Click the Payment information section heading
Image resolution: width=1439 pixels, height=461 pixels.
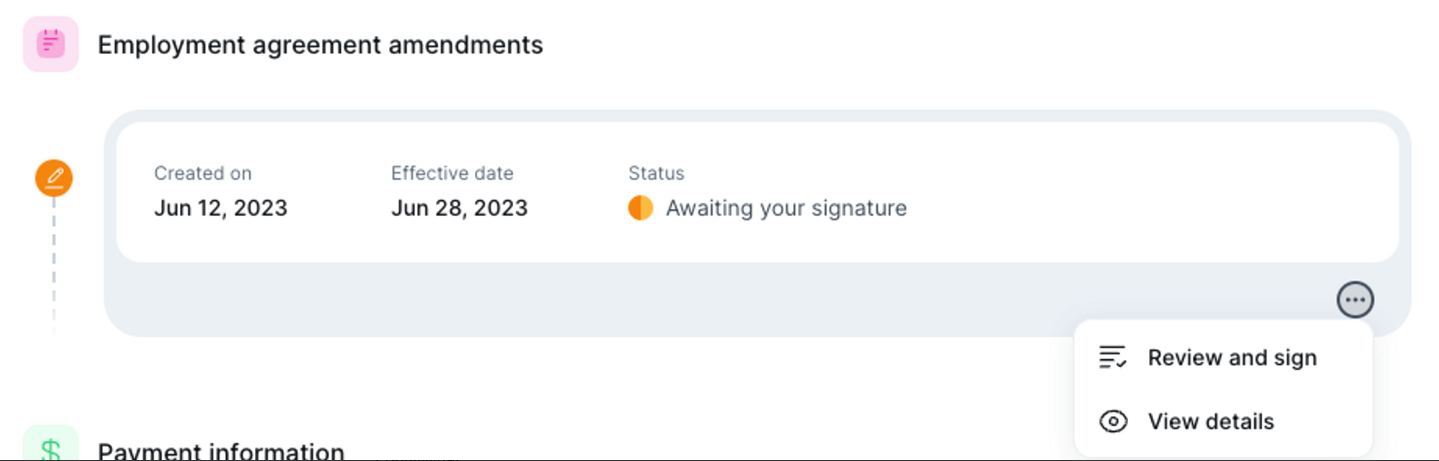(221, 452)
